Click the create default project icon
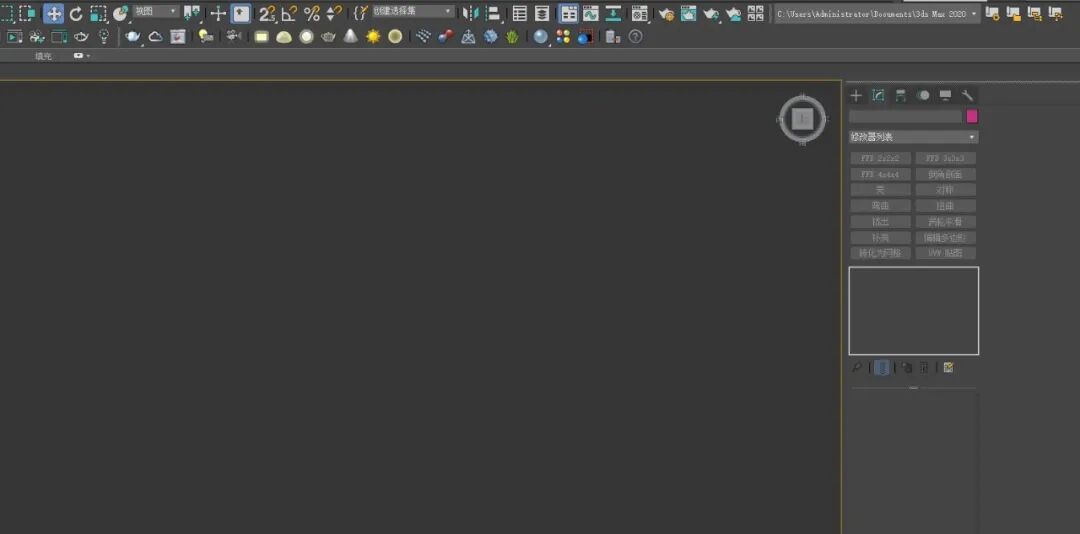The height and width of the screenshot is (534, 1080). pyautogui.click(x=1034, y=13)
